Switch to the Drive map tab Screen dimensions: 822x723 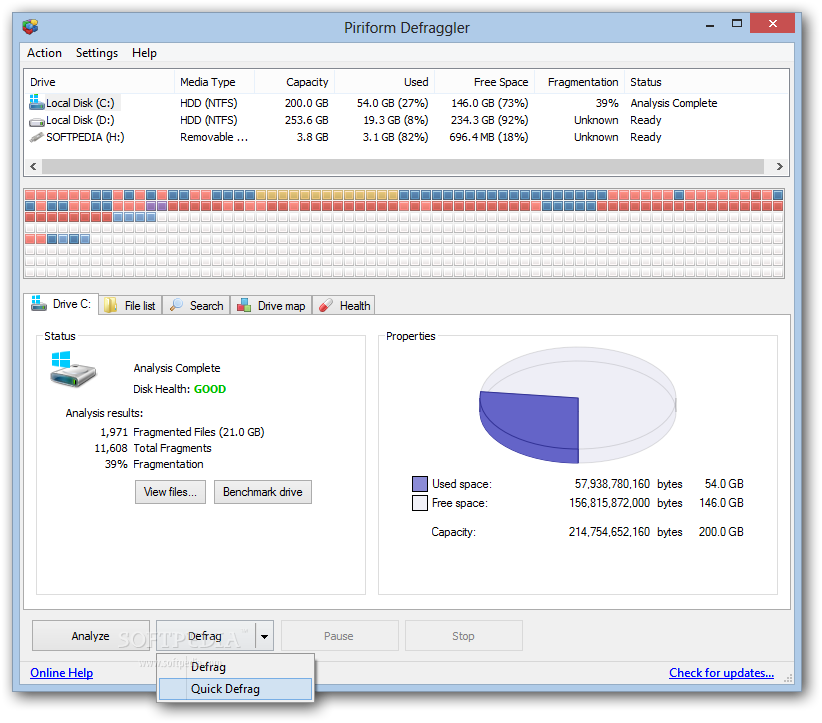(272, 306)
